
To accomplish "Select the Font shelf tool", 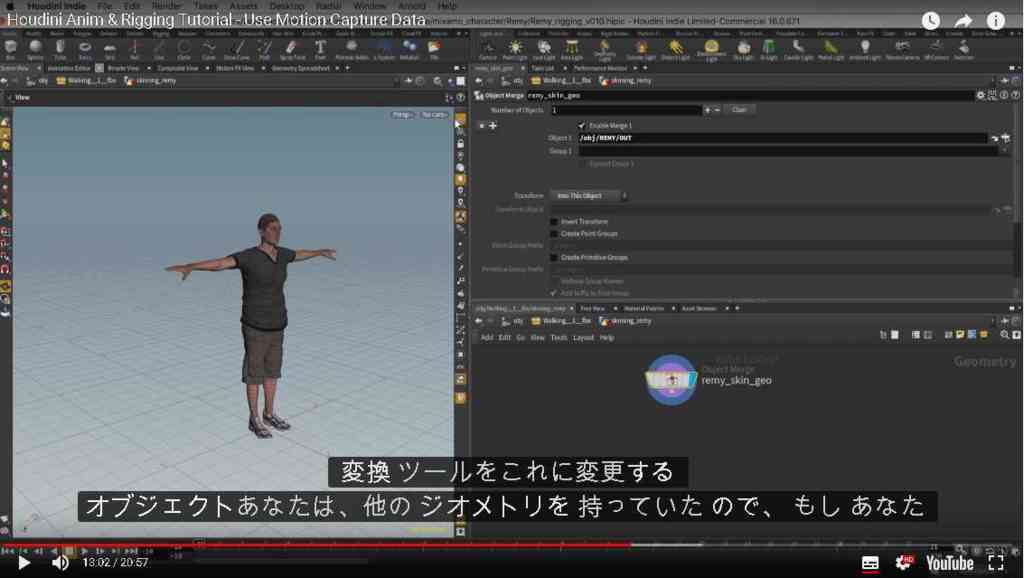I will (x=320, y=49).
